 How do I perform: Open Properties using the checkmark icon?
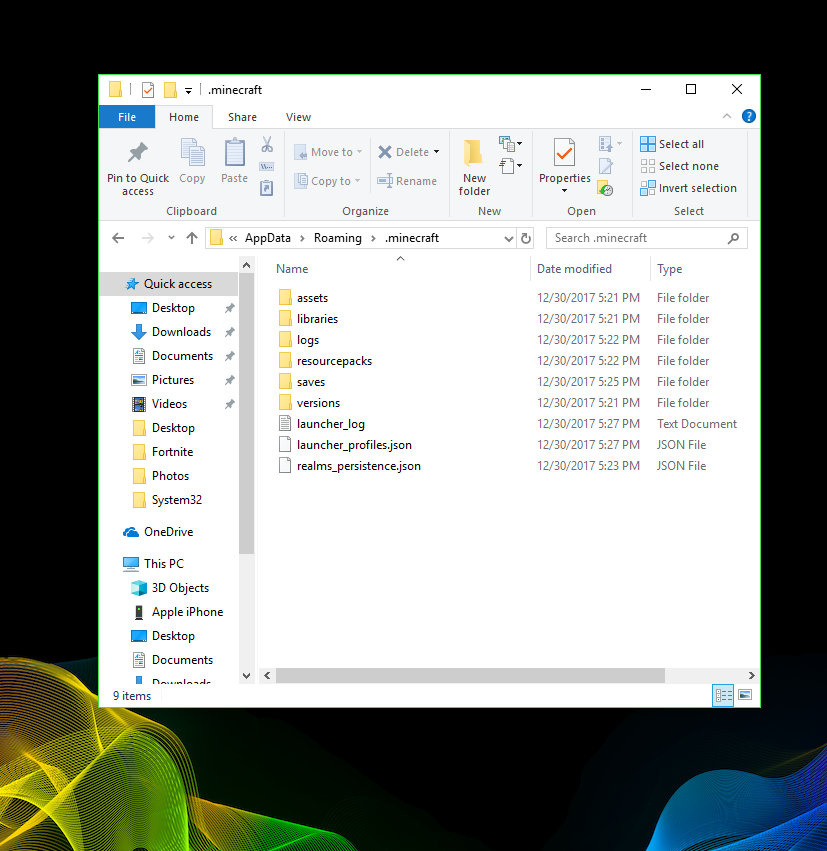(565, 153)
